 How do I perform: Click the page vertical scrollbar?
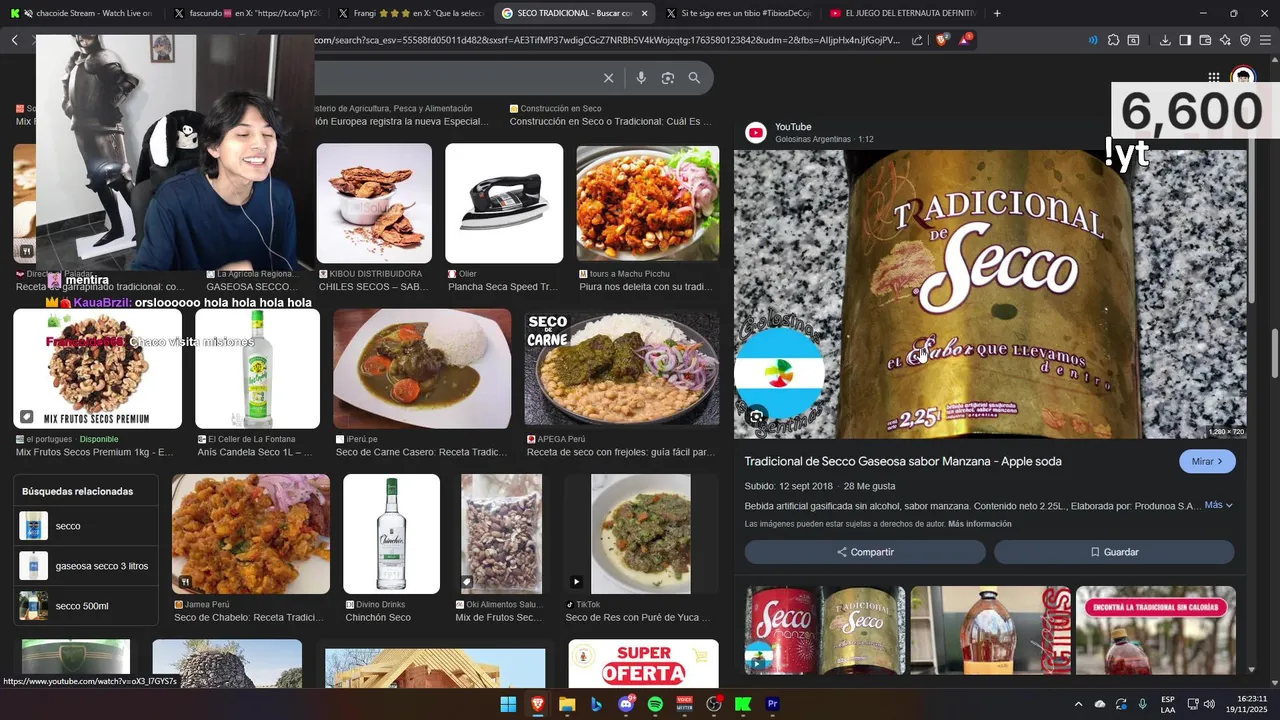1274,355
